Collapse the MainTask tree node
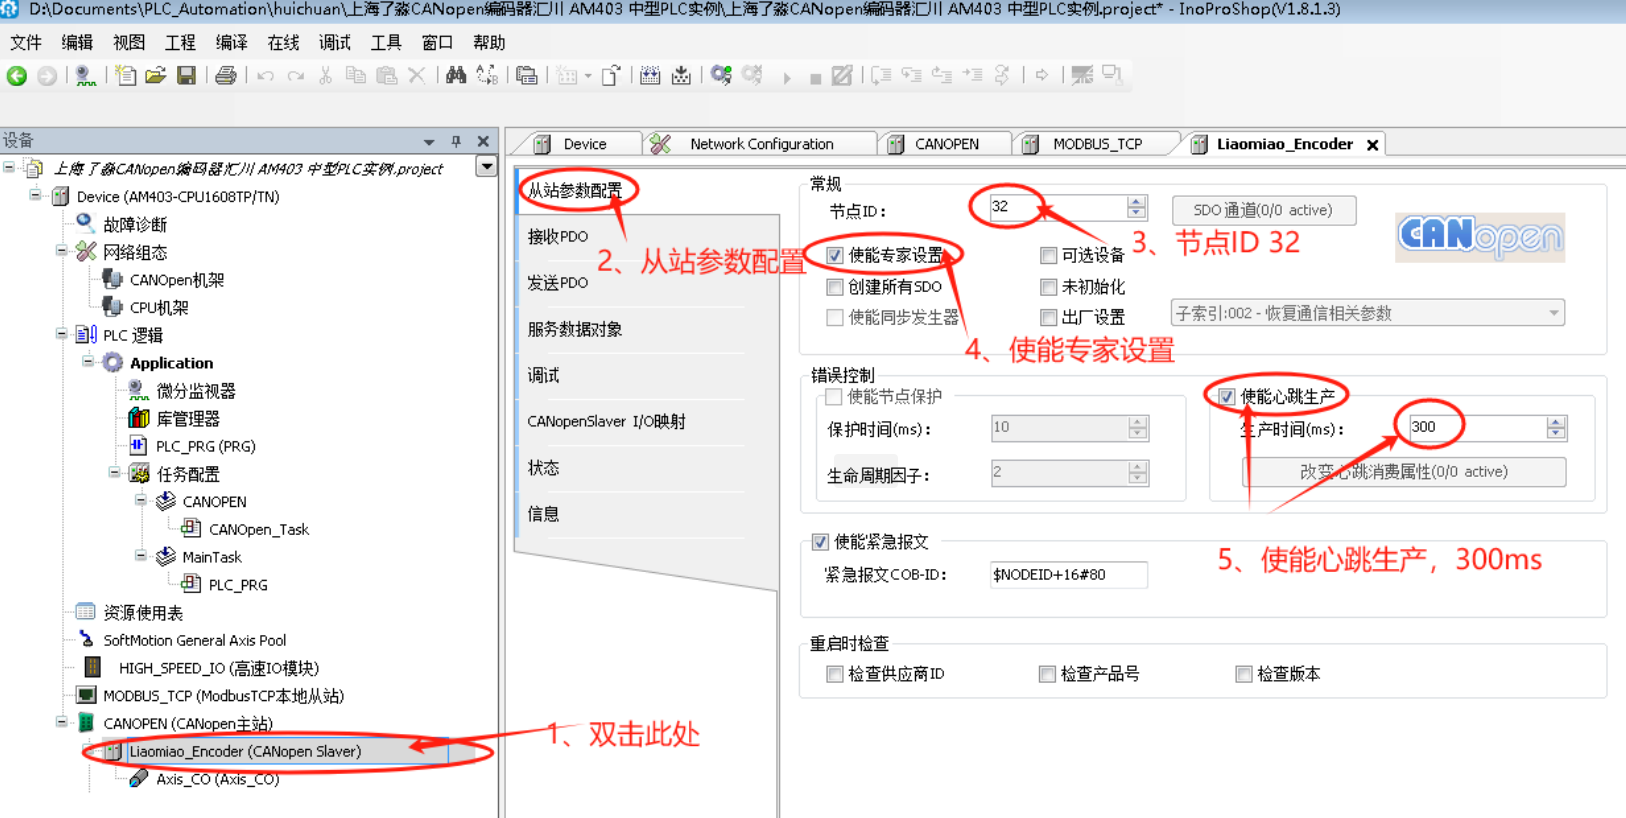1626x818 pixels. click(x=141, y=556)
